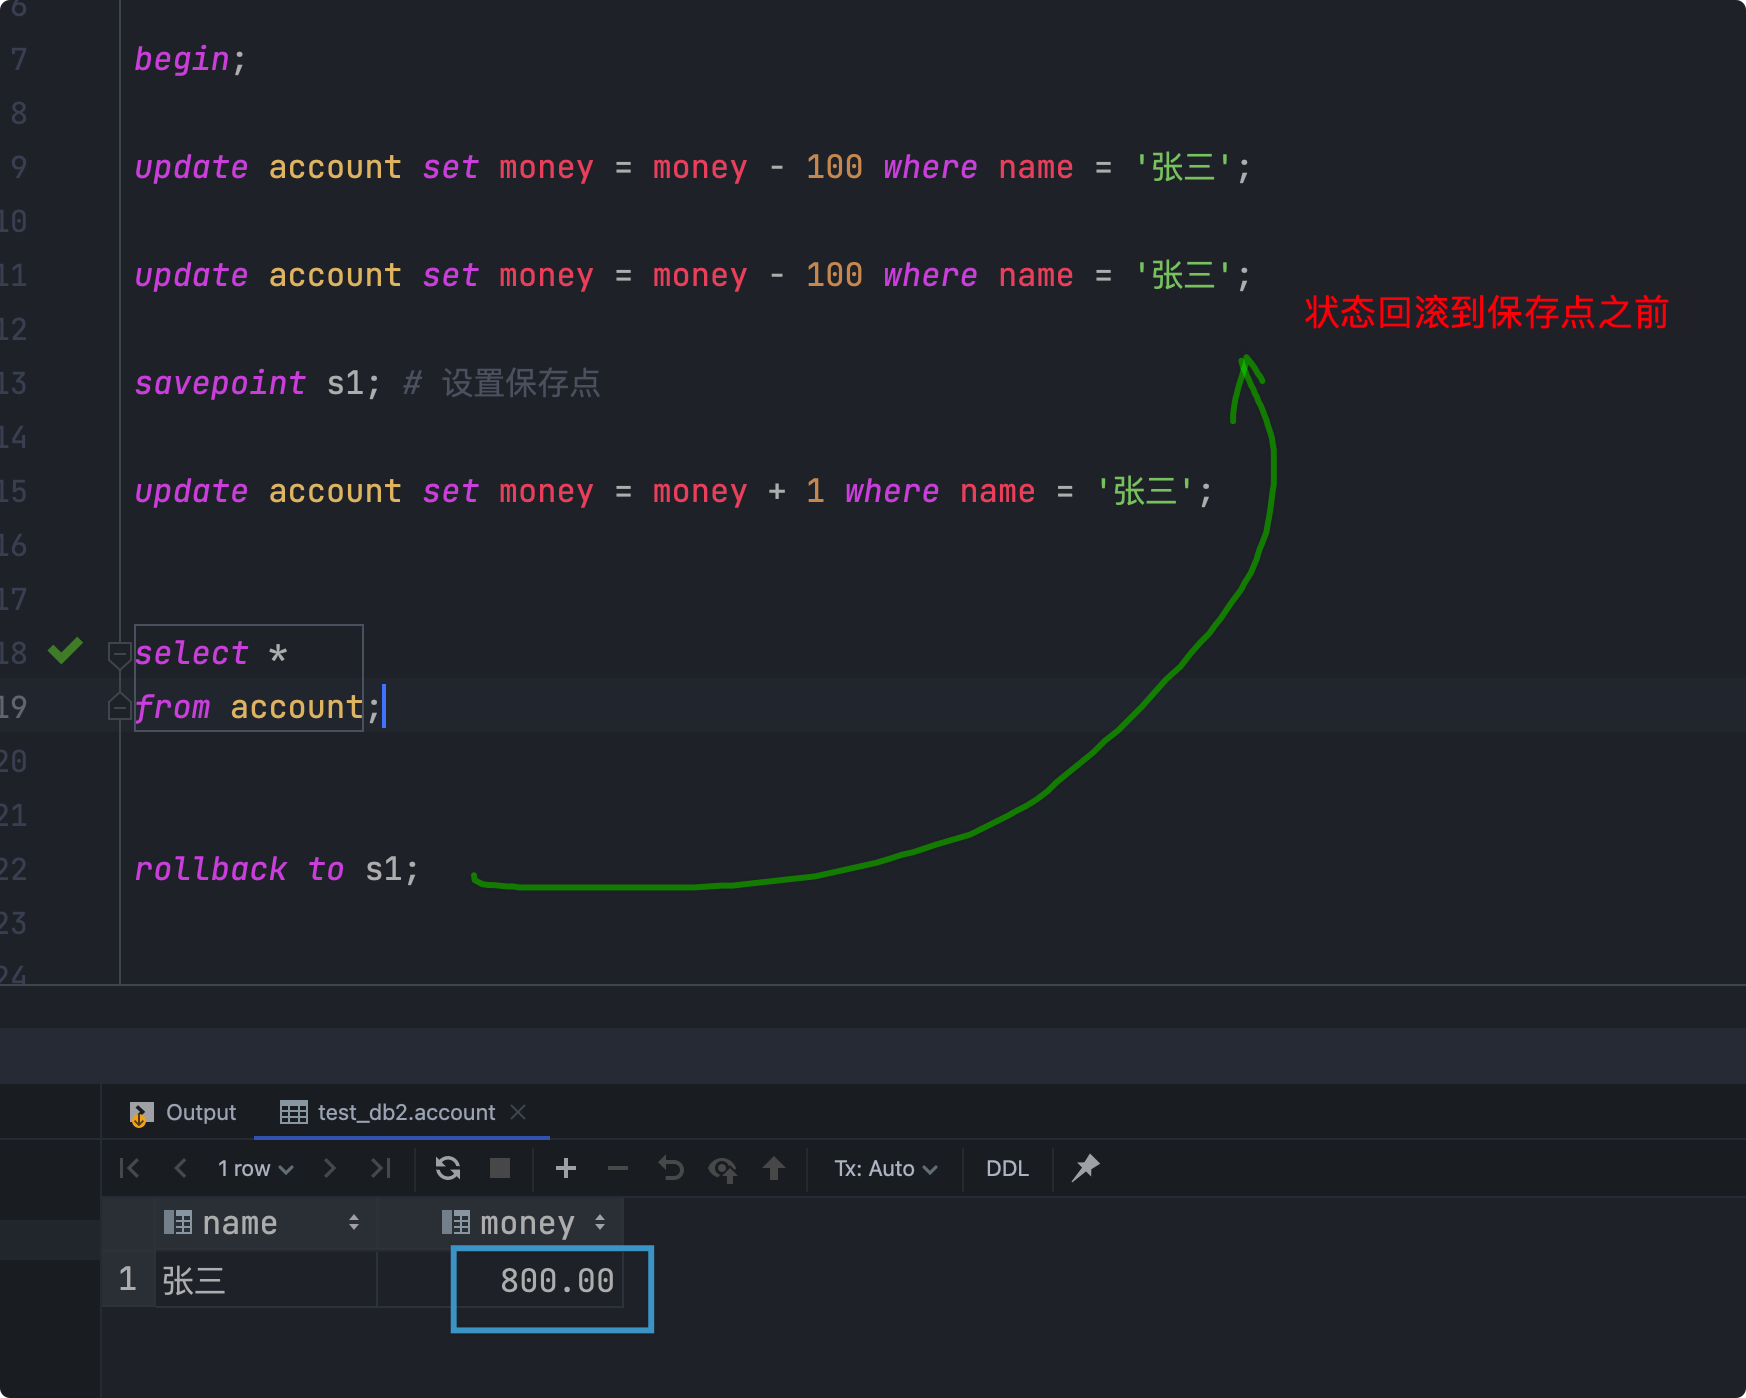1746x1398 pixels.
Task: Open the Tx: Auto transaction mode dropdown
Action: pos(886,1168)
